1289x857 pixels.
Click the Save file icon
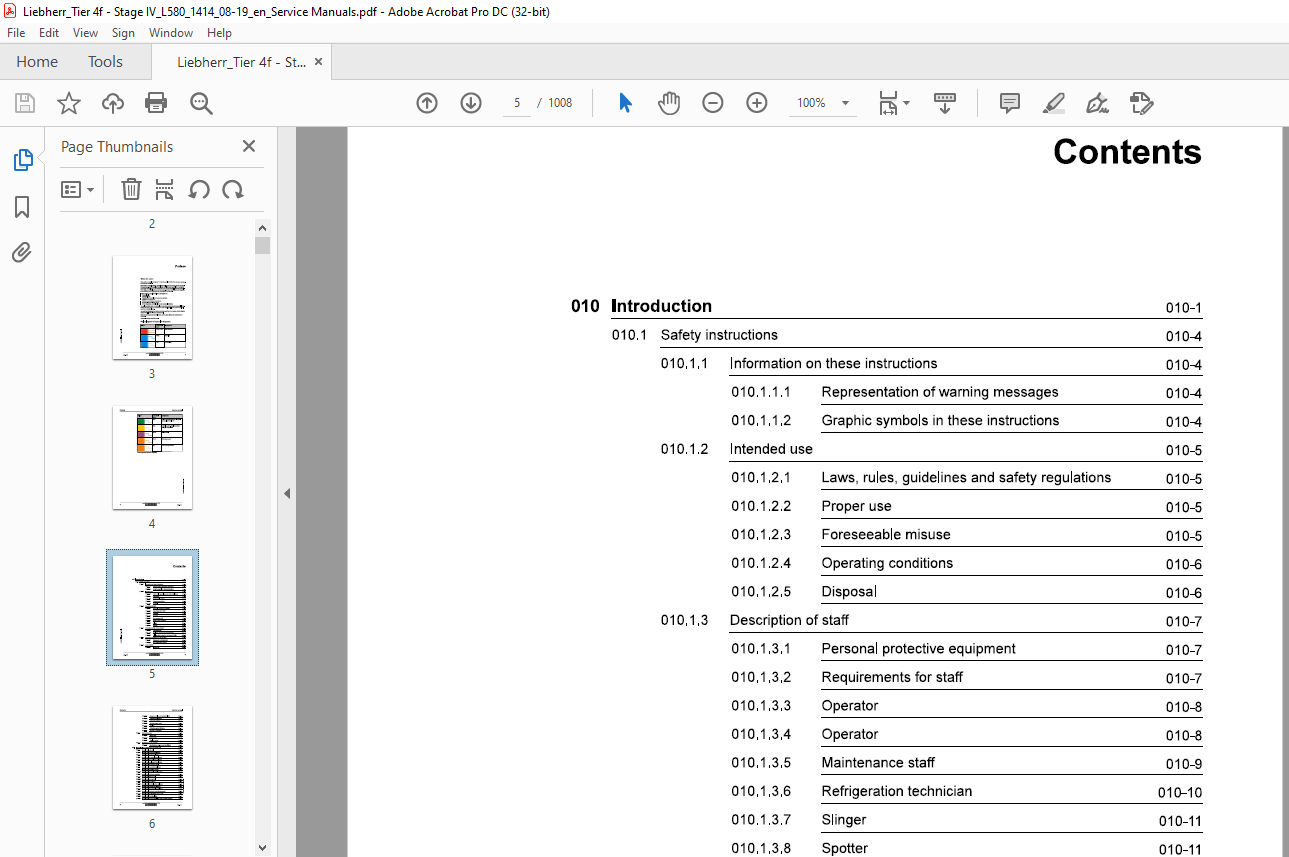point(25,103)
